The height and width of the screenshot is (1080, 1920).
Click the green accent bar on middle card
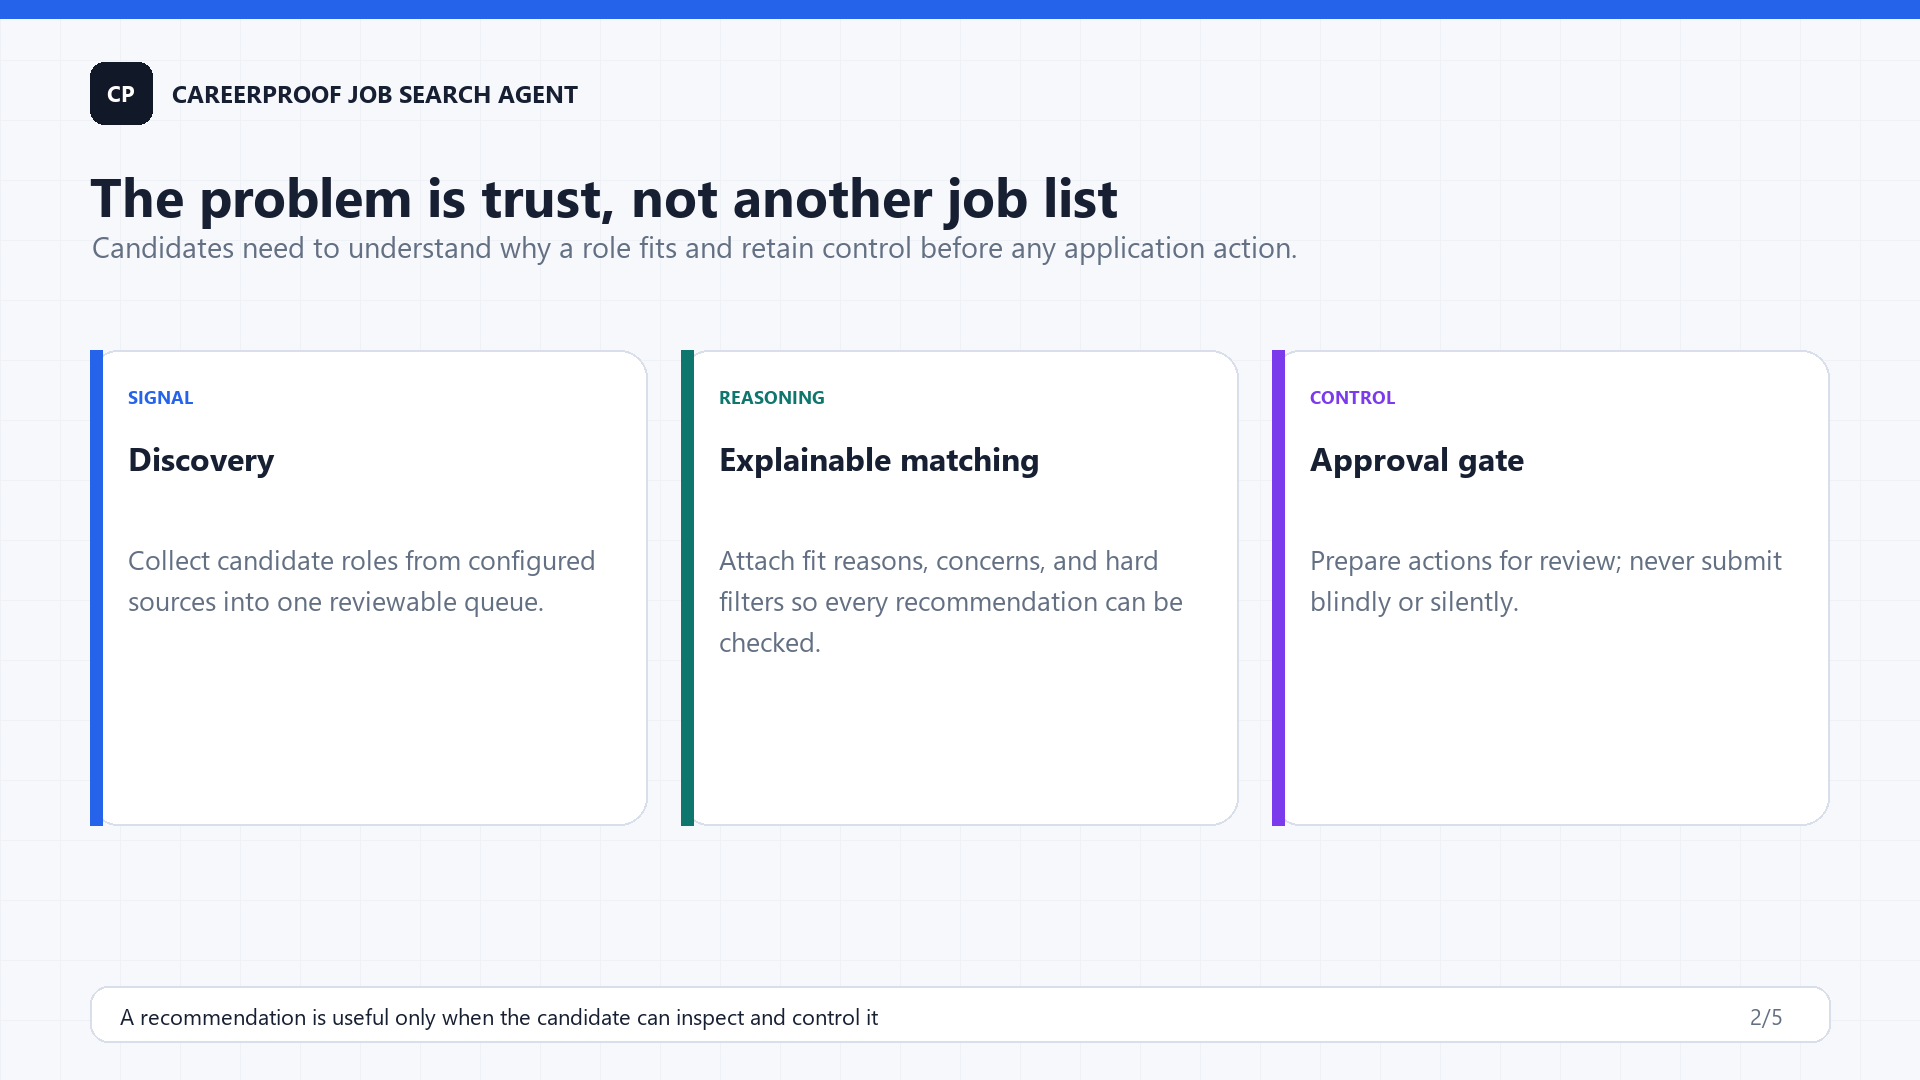[x=687, y=588]
